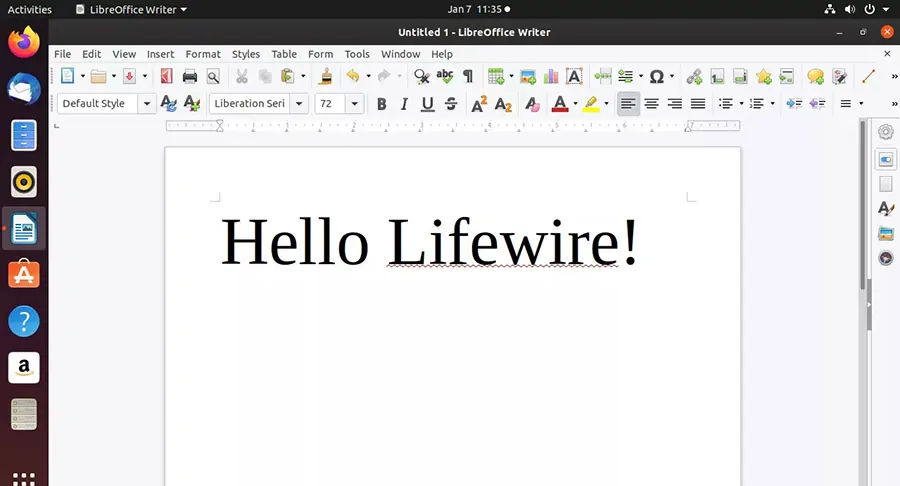This screenshot has width=900, height=486.
Task: Click the Copy icon
Action: [265, 76]
